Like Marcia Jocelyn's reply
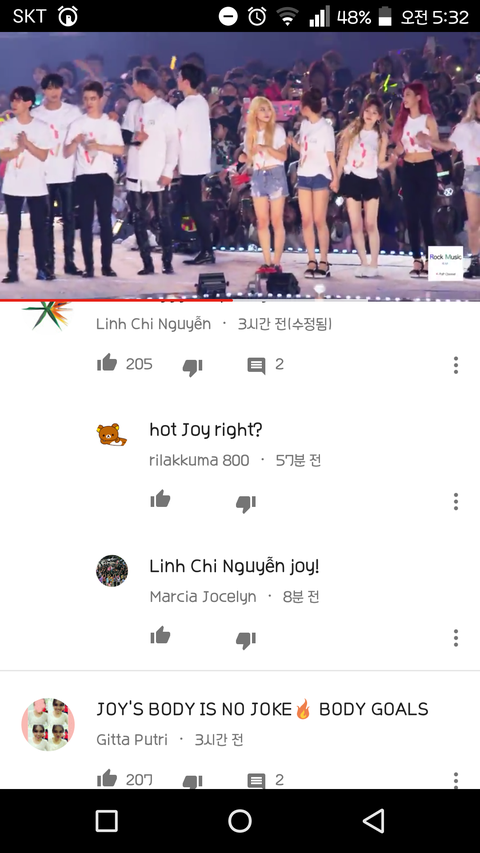The image size is (480, 853). (161, 635)
